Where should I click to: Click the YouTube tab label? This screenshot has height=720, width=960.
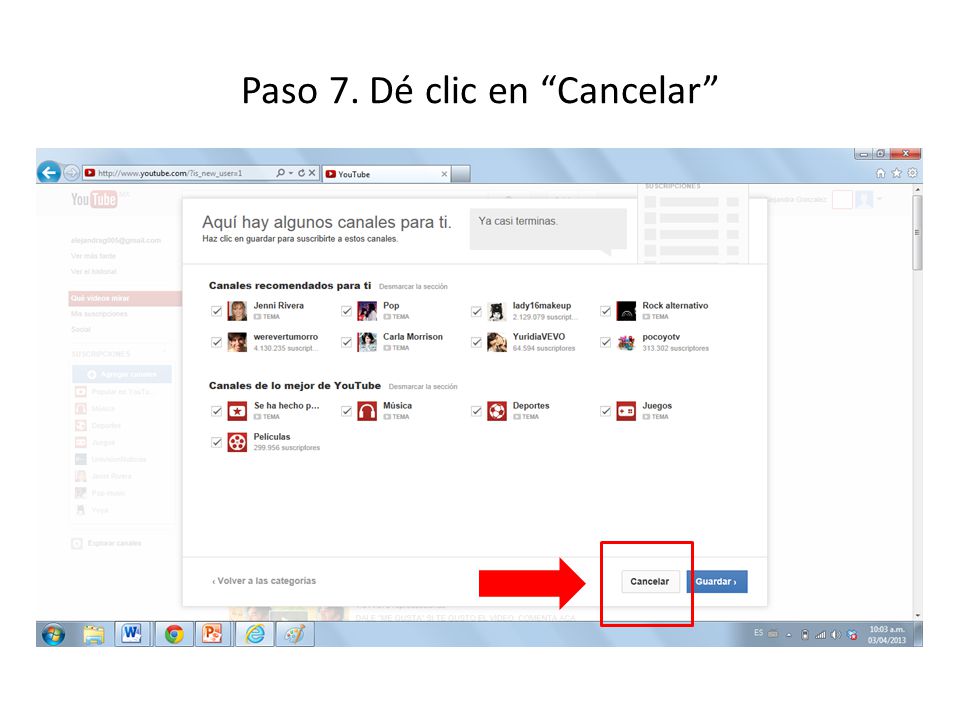pos(354,174)
